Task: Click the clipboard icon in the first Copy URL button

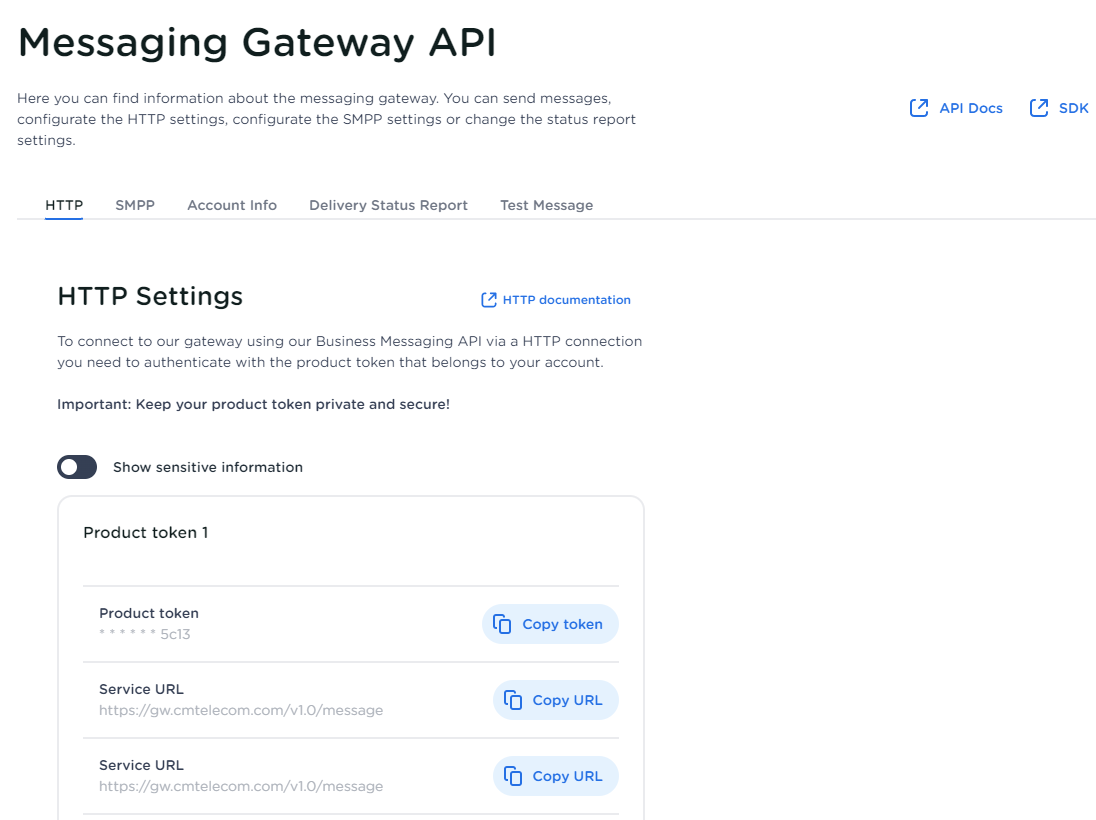Action: (x=513, y=700)
